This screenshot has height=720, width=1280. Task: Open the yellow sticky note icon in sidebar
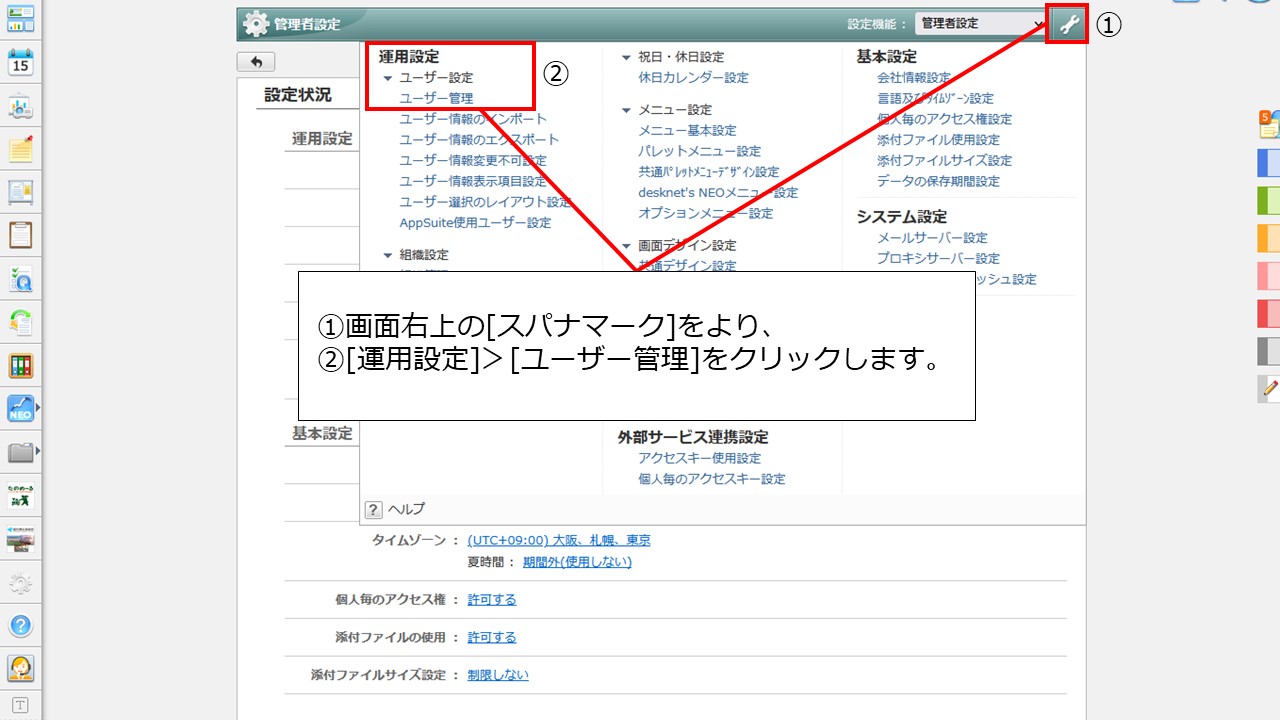pyautogui.click(x=21, y=149)
